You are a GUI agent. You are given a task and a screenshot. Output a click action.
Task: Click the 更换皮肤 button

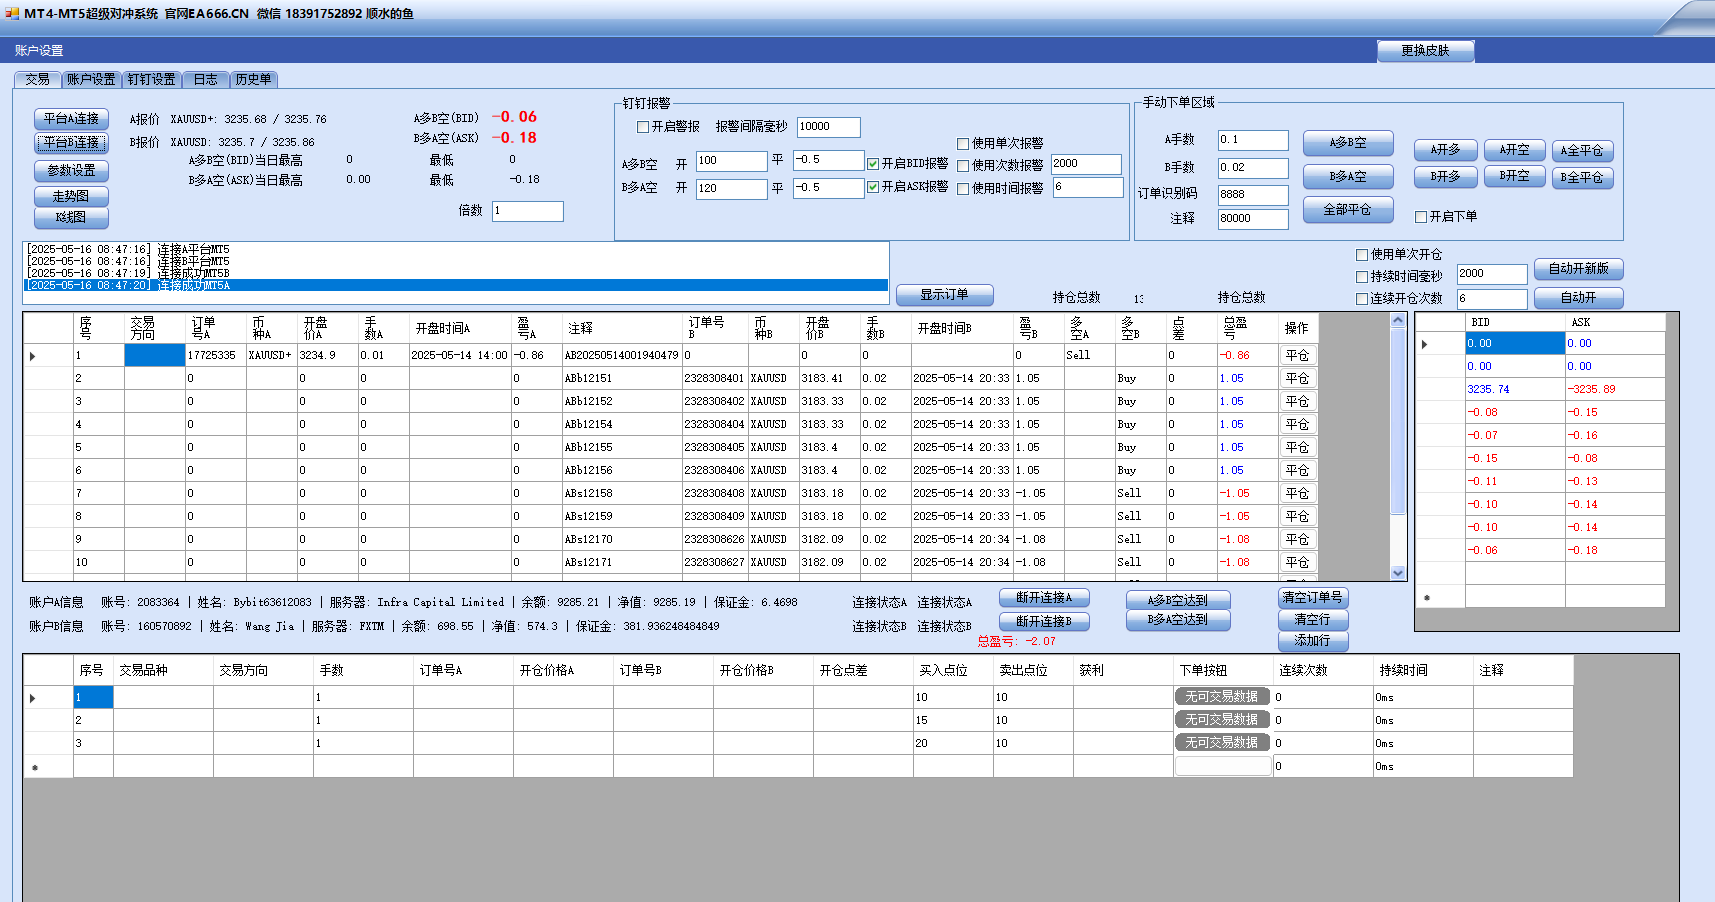[x=1425, y=50]
